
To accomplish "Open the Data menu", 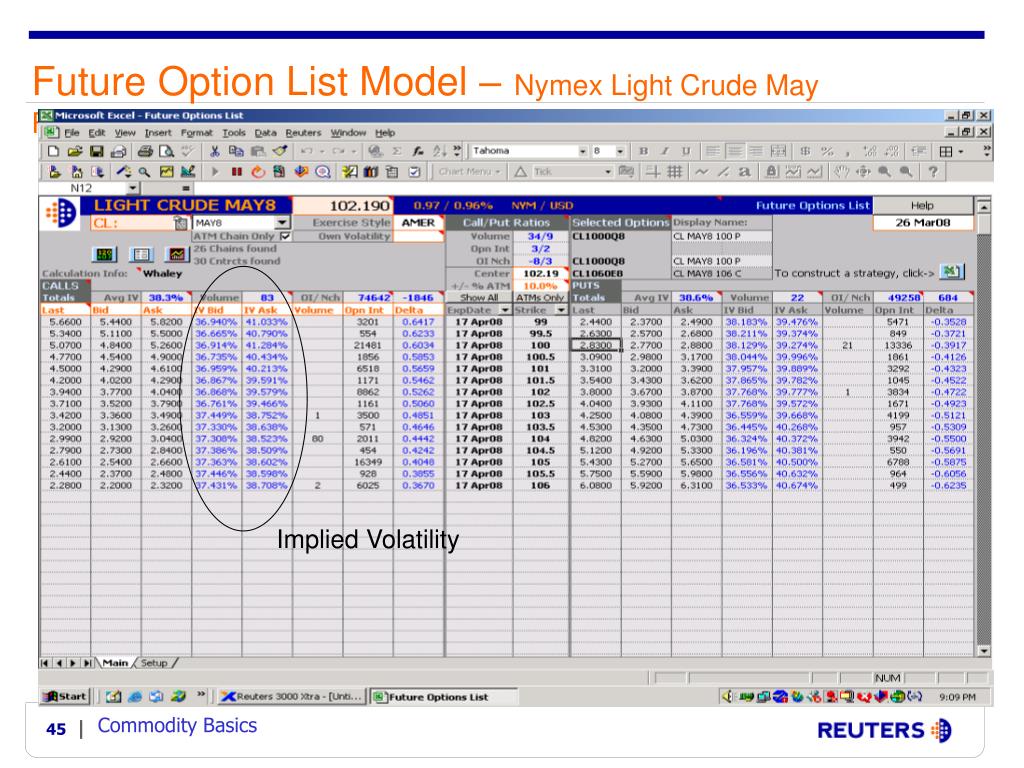I will (x=265, y=133).
